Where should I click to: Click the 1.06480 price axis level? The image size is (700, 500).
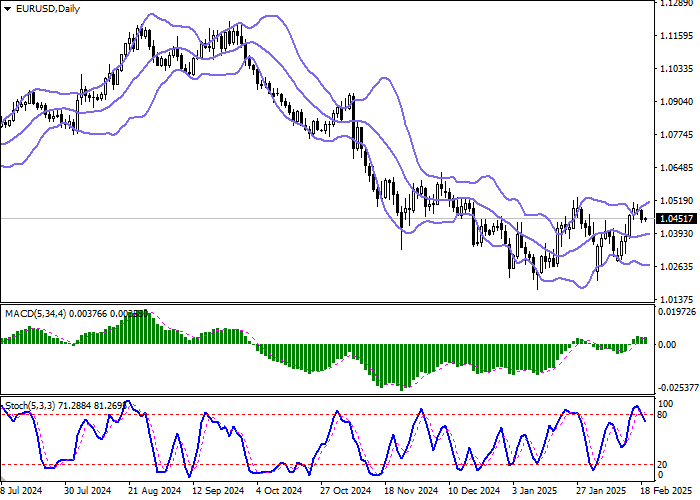pyautogui.click(x=677, y=167)
